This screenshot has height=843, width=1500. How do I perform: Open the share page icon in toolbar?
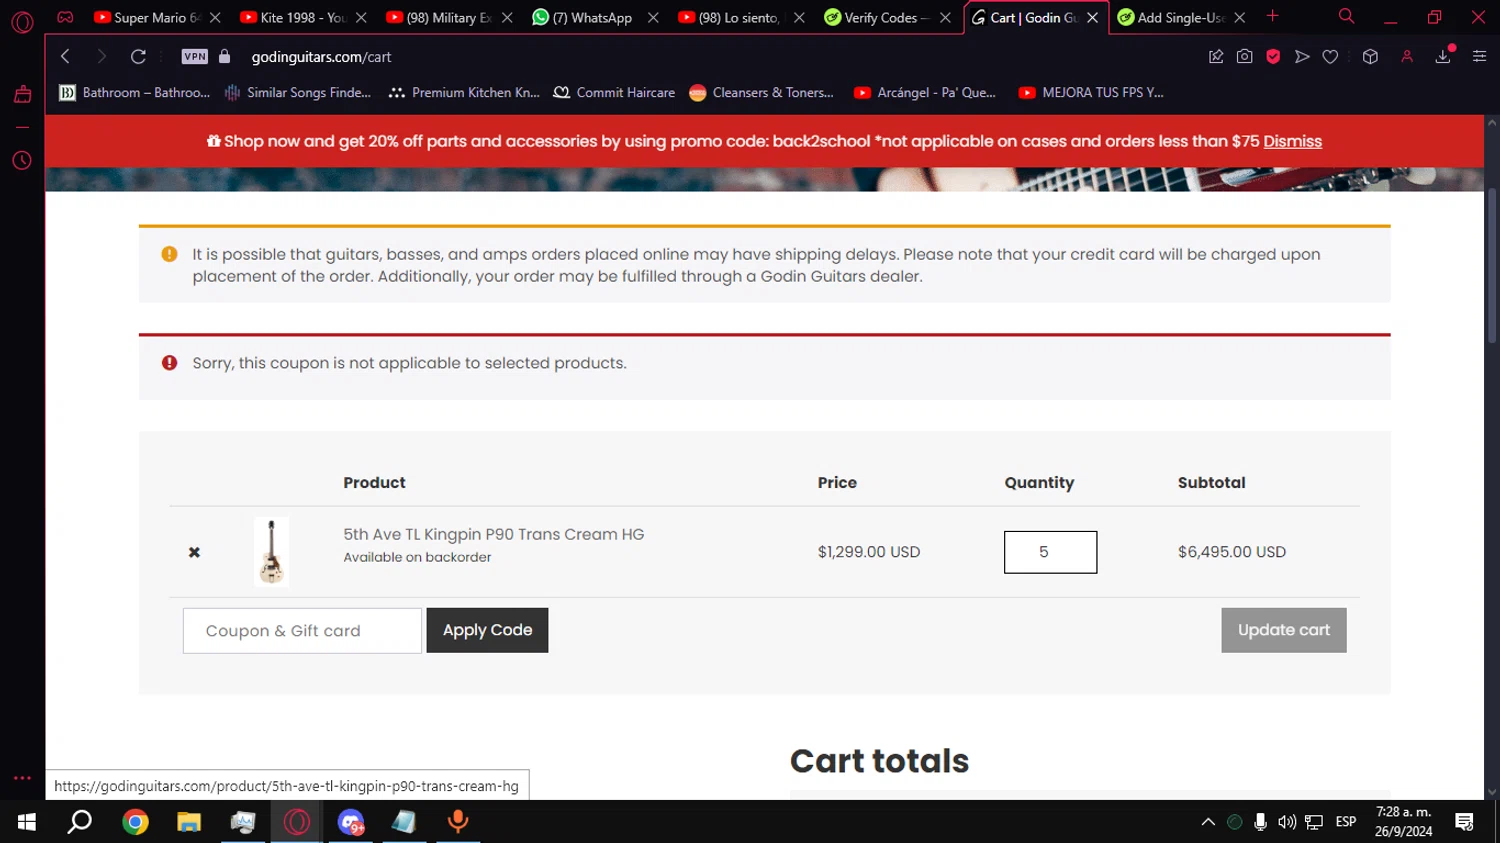[x=1216, y=57]
